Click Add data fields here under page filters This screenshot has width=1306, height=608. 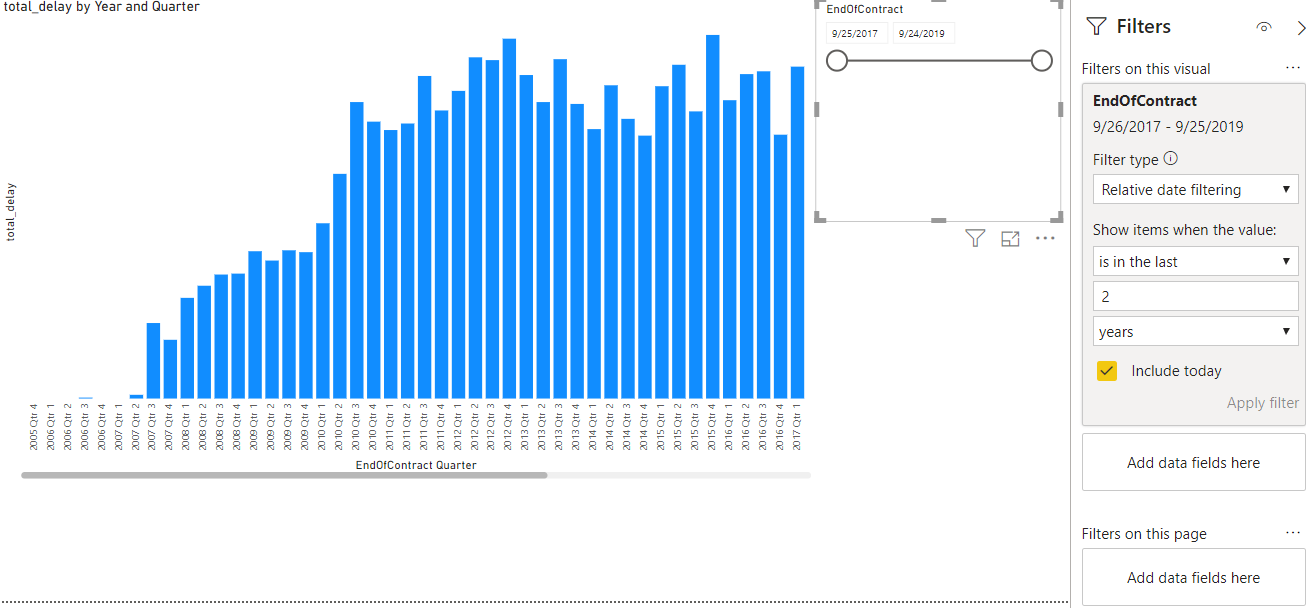point(1193,577)
